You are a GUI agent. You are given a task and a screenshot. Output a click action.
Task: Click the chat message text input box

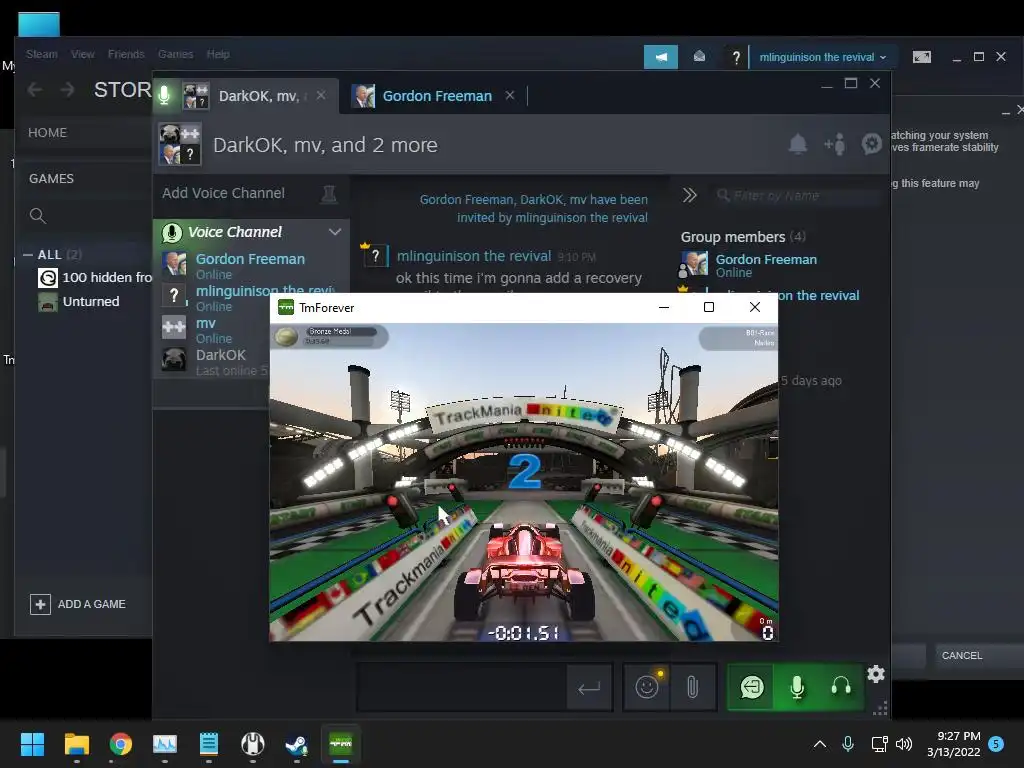[461, 687]
